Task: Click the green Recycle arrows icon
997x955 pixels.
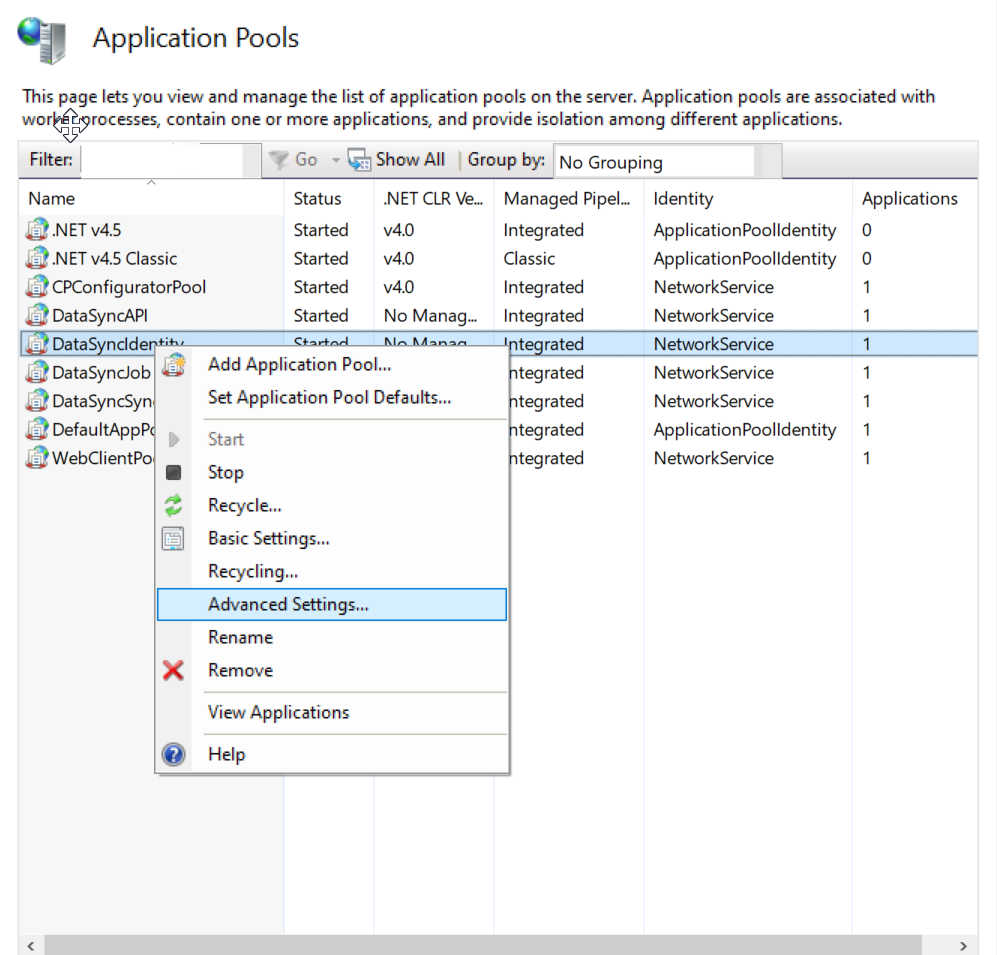Action: click(174, 506)
